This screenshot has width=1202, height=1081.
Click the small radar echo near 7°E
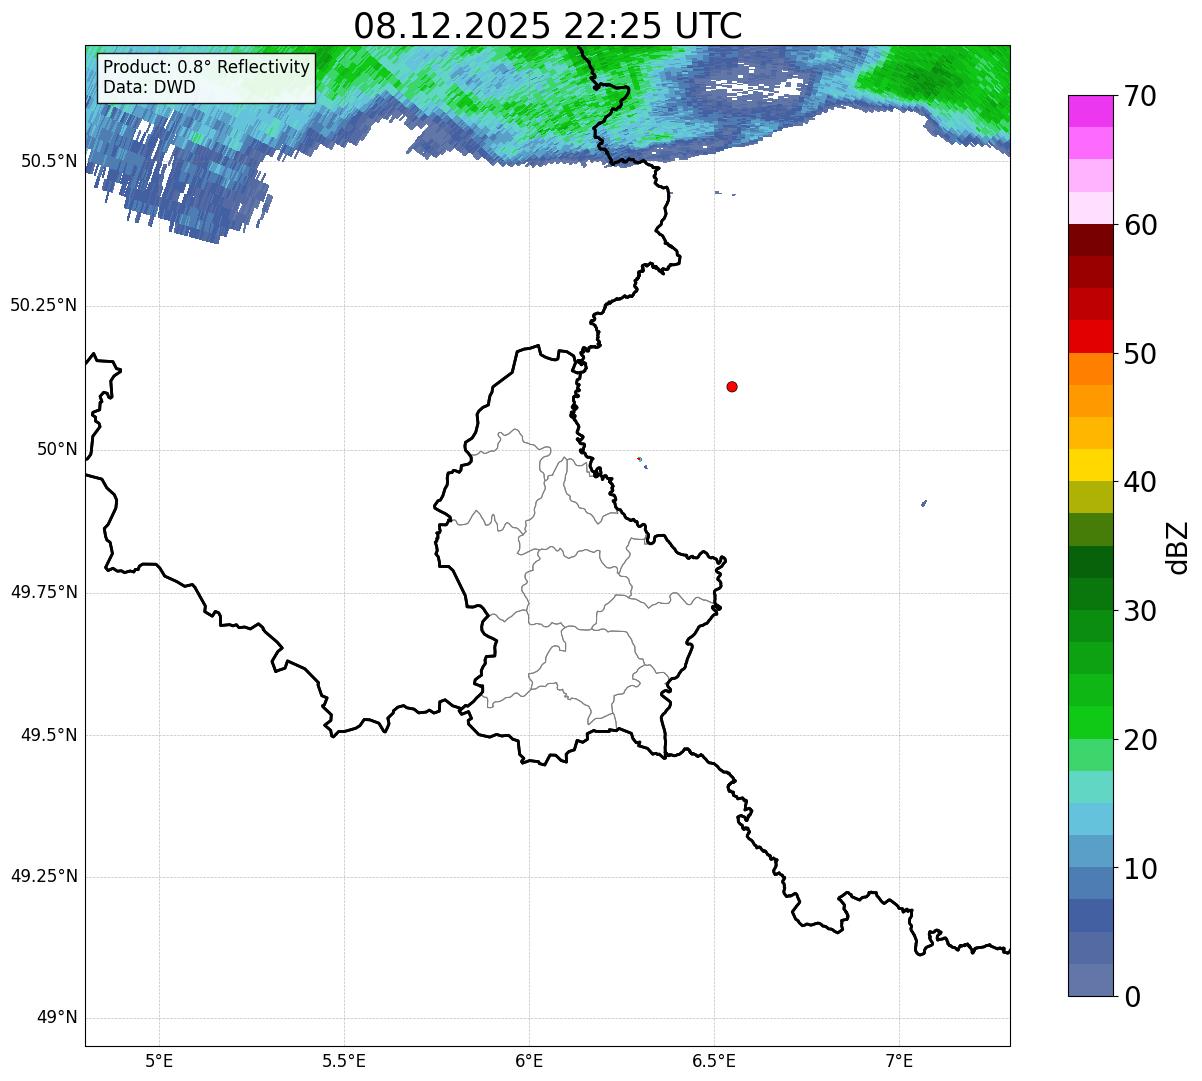point(924,503)
